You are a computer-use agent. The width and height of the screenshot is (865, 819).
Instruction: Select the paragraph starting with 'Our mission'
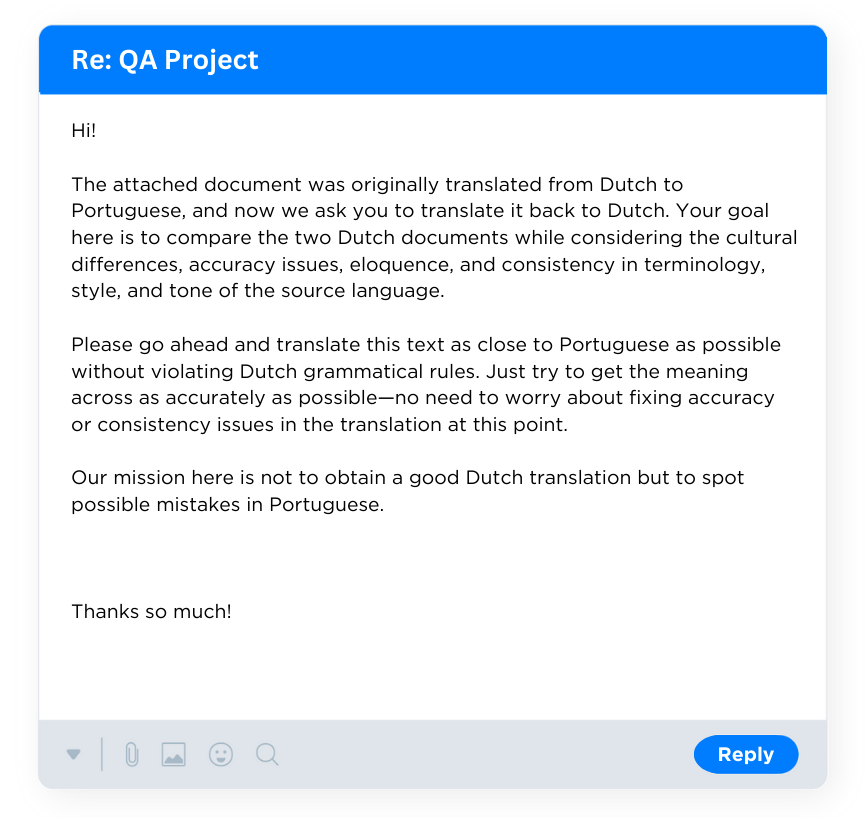pos(407,491)
